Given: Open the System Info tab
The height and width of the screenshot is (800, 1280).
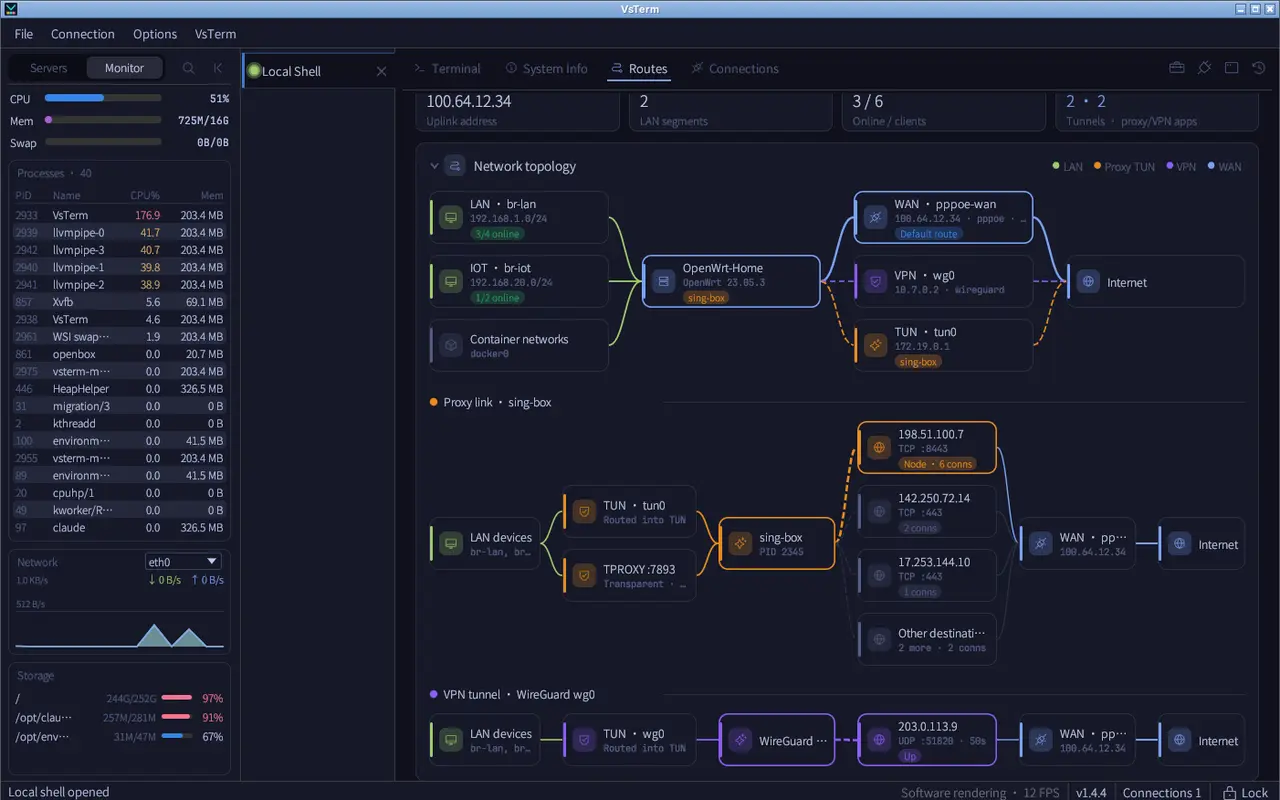Looking at the screenshot, I should coord(546,69).
